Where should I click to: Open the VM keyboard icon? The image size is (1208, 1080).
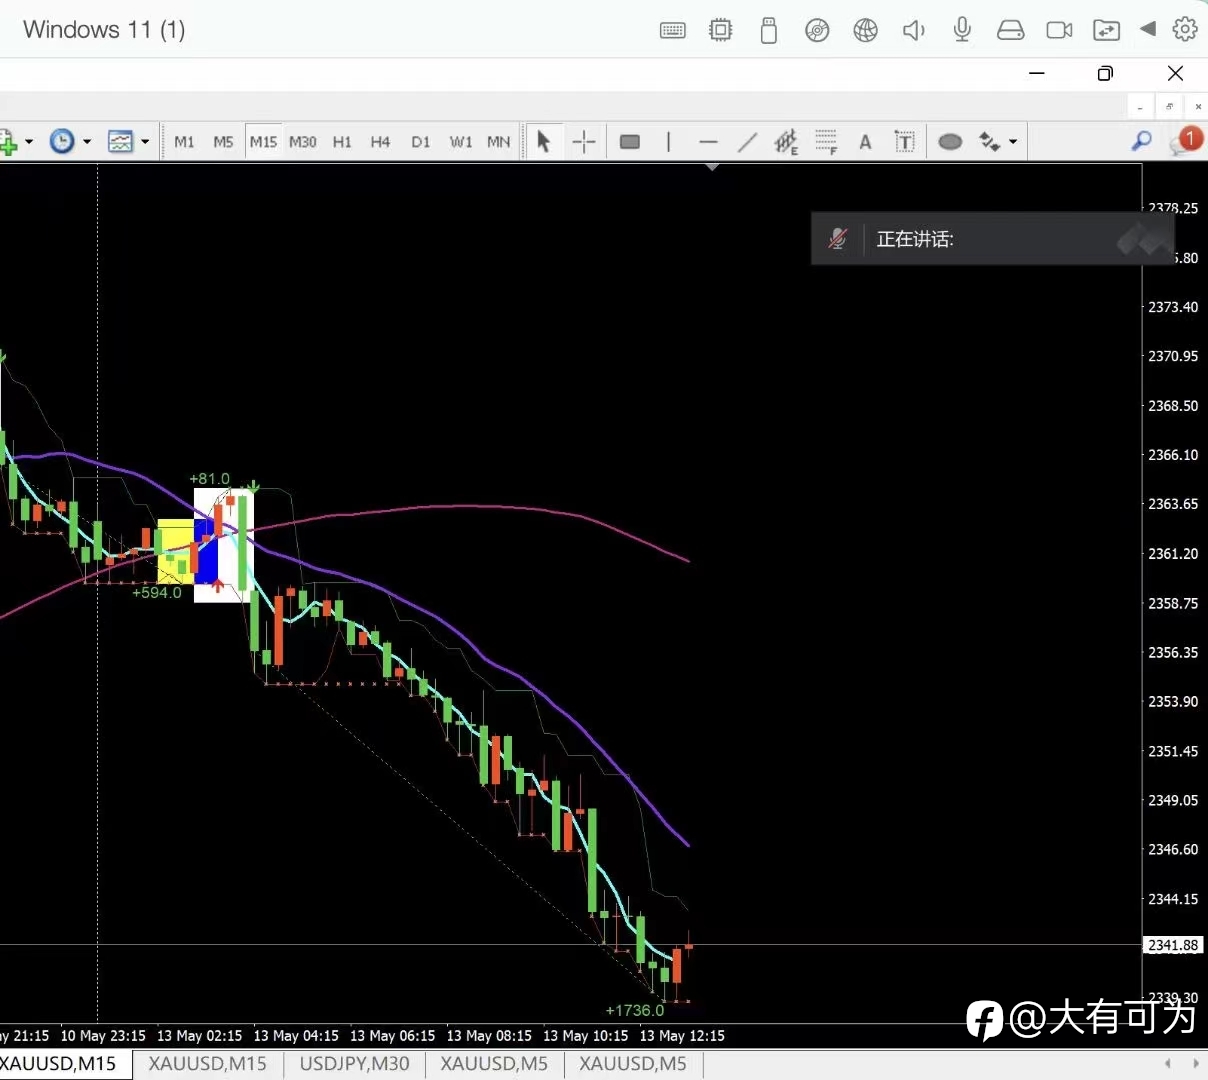pos(673,30)
